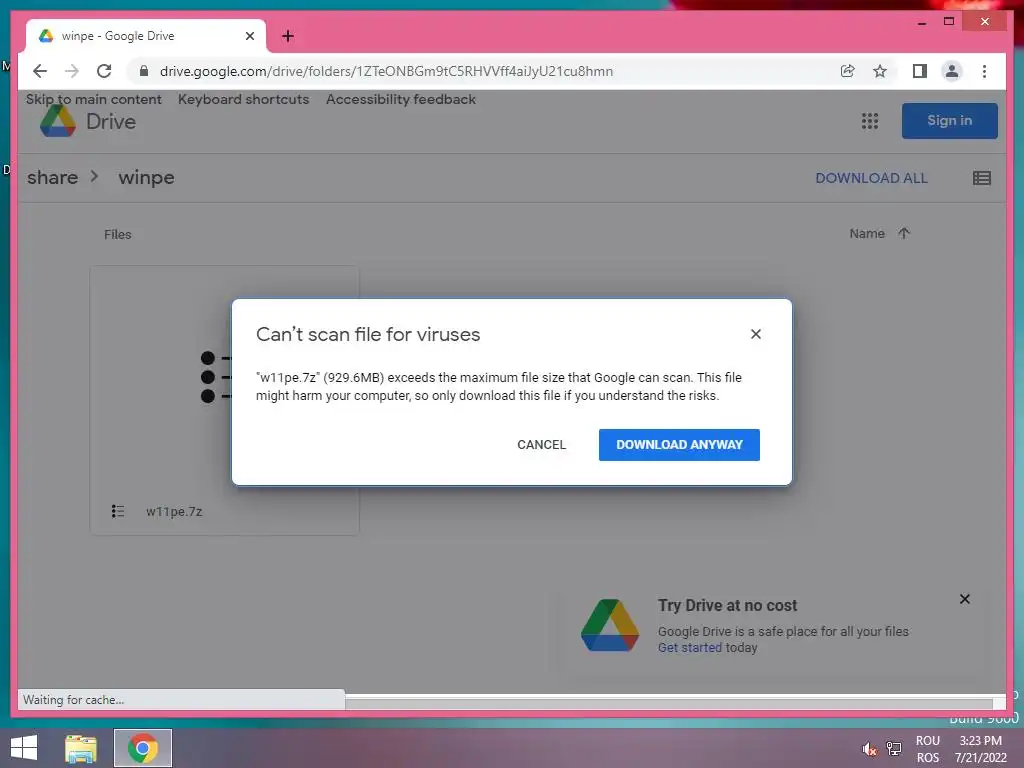
Task: Click the Get started link
Action: (x=690, y=648)
